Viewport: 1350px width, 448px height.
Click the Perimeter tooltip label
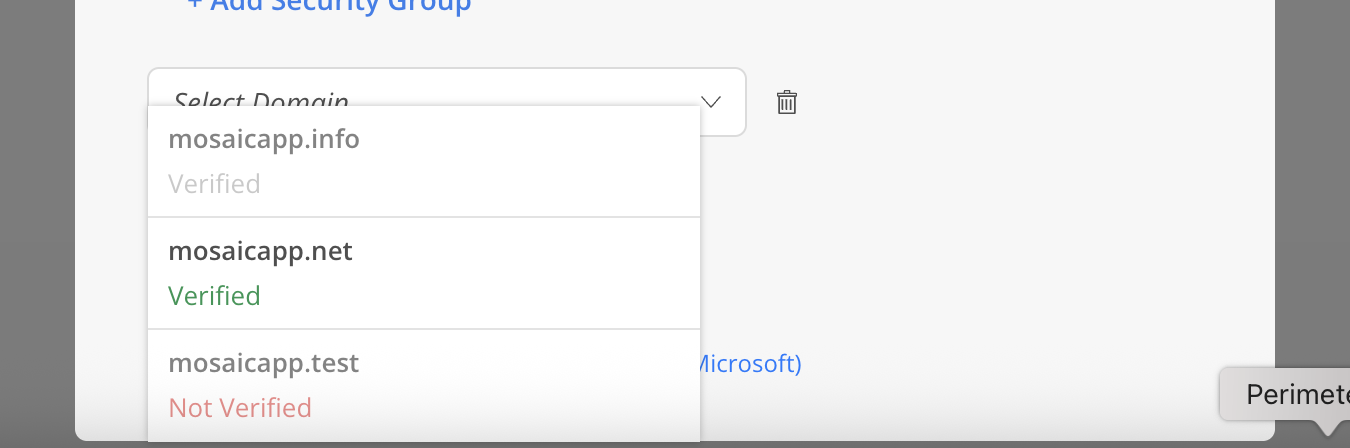pyautogui.click(x=1297, y=395)
